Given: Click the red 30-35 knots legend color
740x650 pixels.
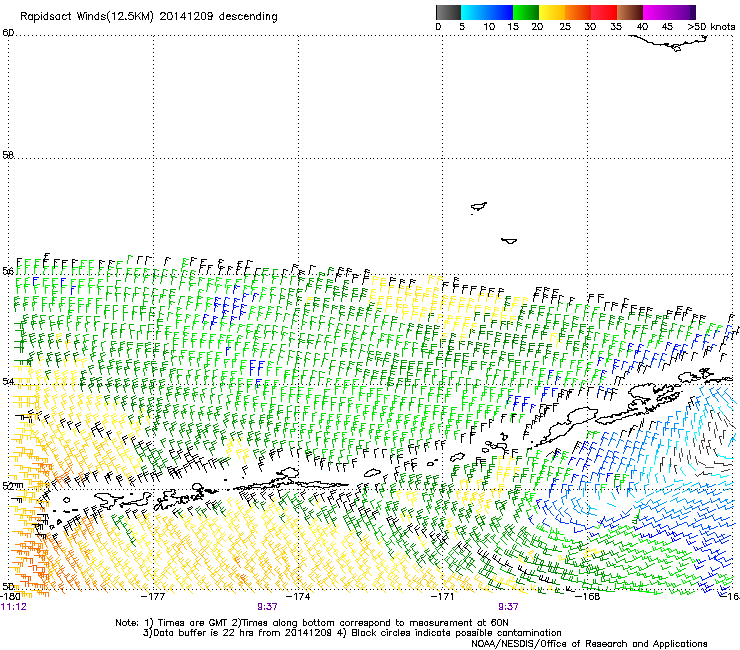Looking at the screenshot, I should [x=604, y=12].
